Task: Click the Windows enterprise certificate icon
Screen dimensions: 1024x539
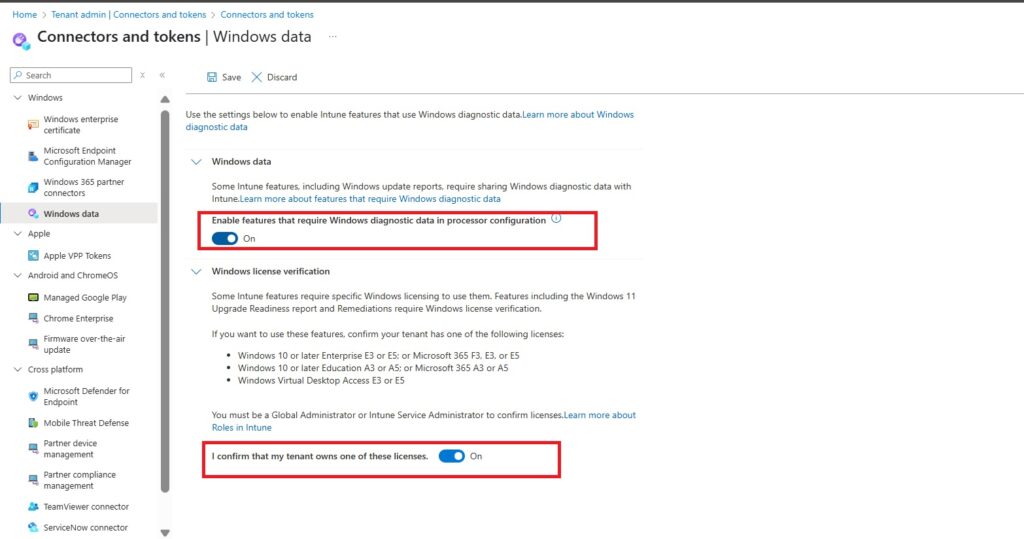Action: coord(33,125)
